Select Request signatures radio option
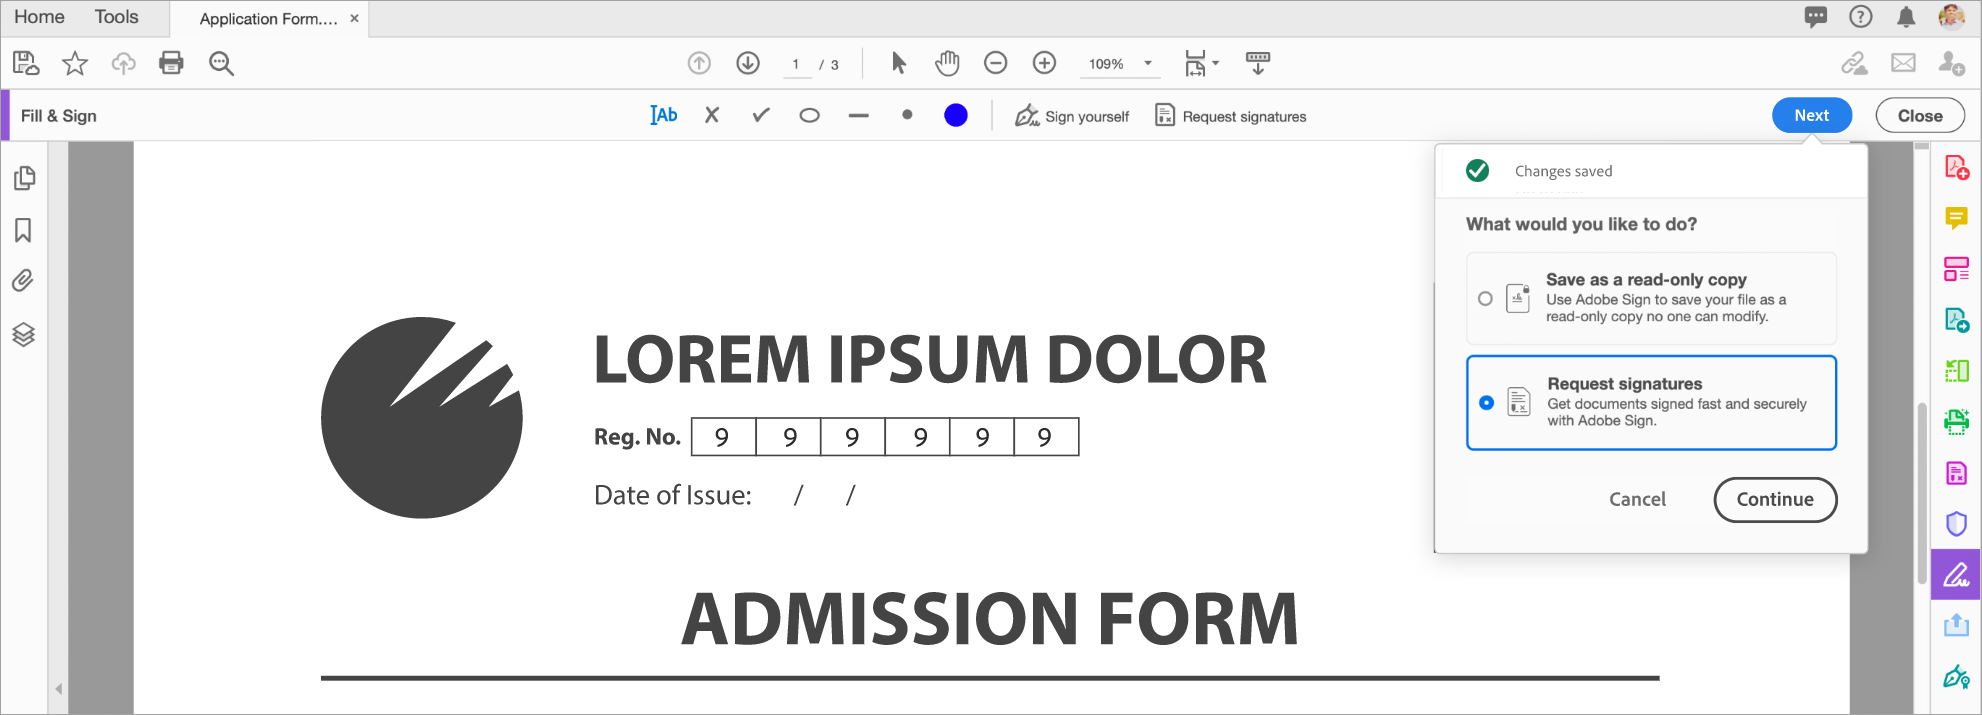1982x715 pixels. click(x=1486, y=402)
